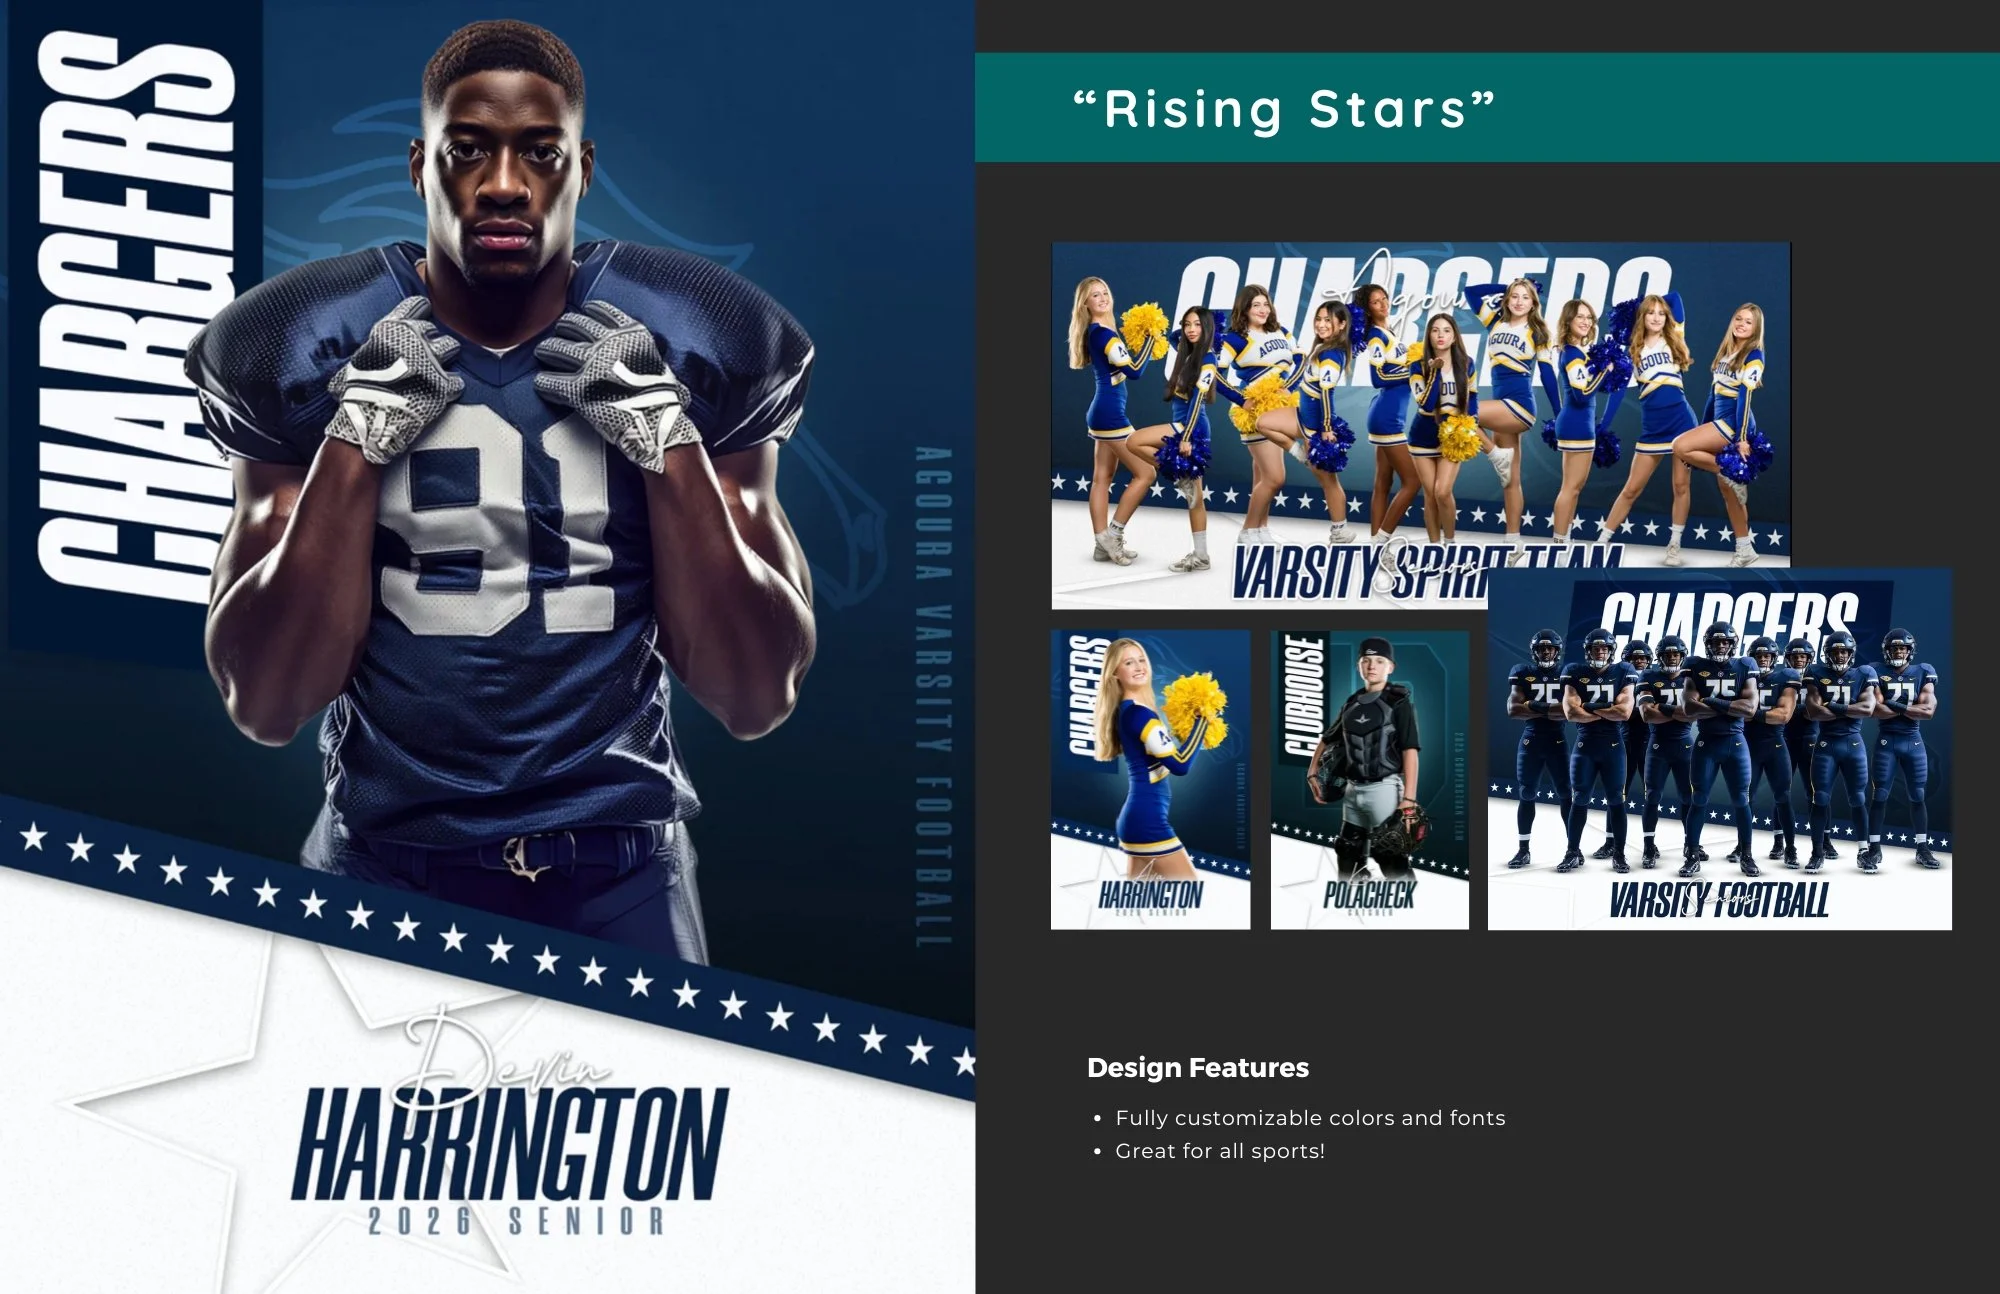
Task: Open the Polacheck Clubhouse catcher poster thumbnail
Action: click(1370, 780)
